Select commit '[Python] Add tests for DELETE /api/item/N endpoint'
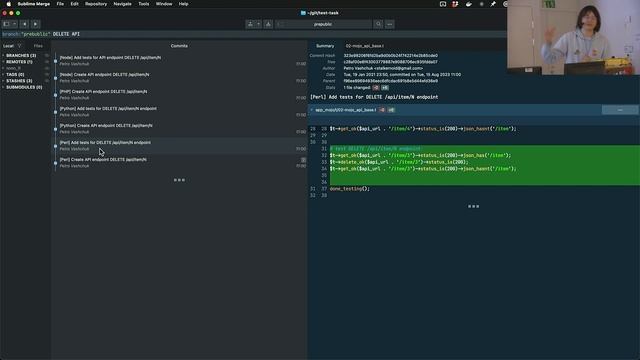640x360 pixels. point(180,111)
